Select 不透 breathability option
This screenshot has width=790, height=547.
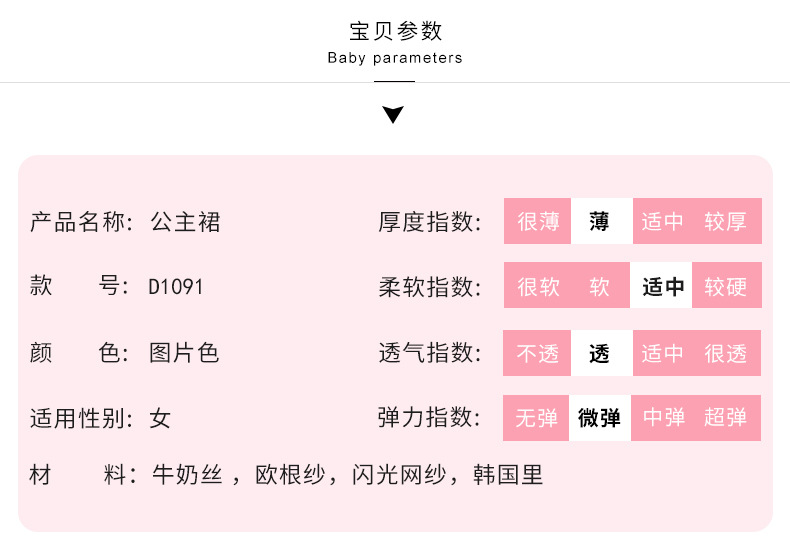click(x=538, y=353)
